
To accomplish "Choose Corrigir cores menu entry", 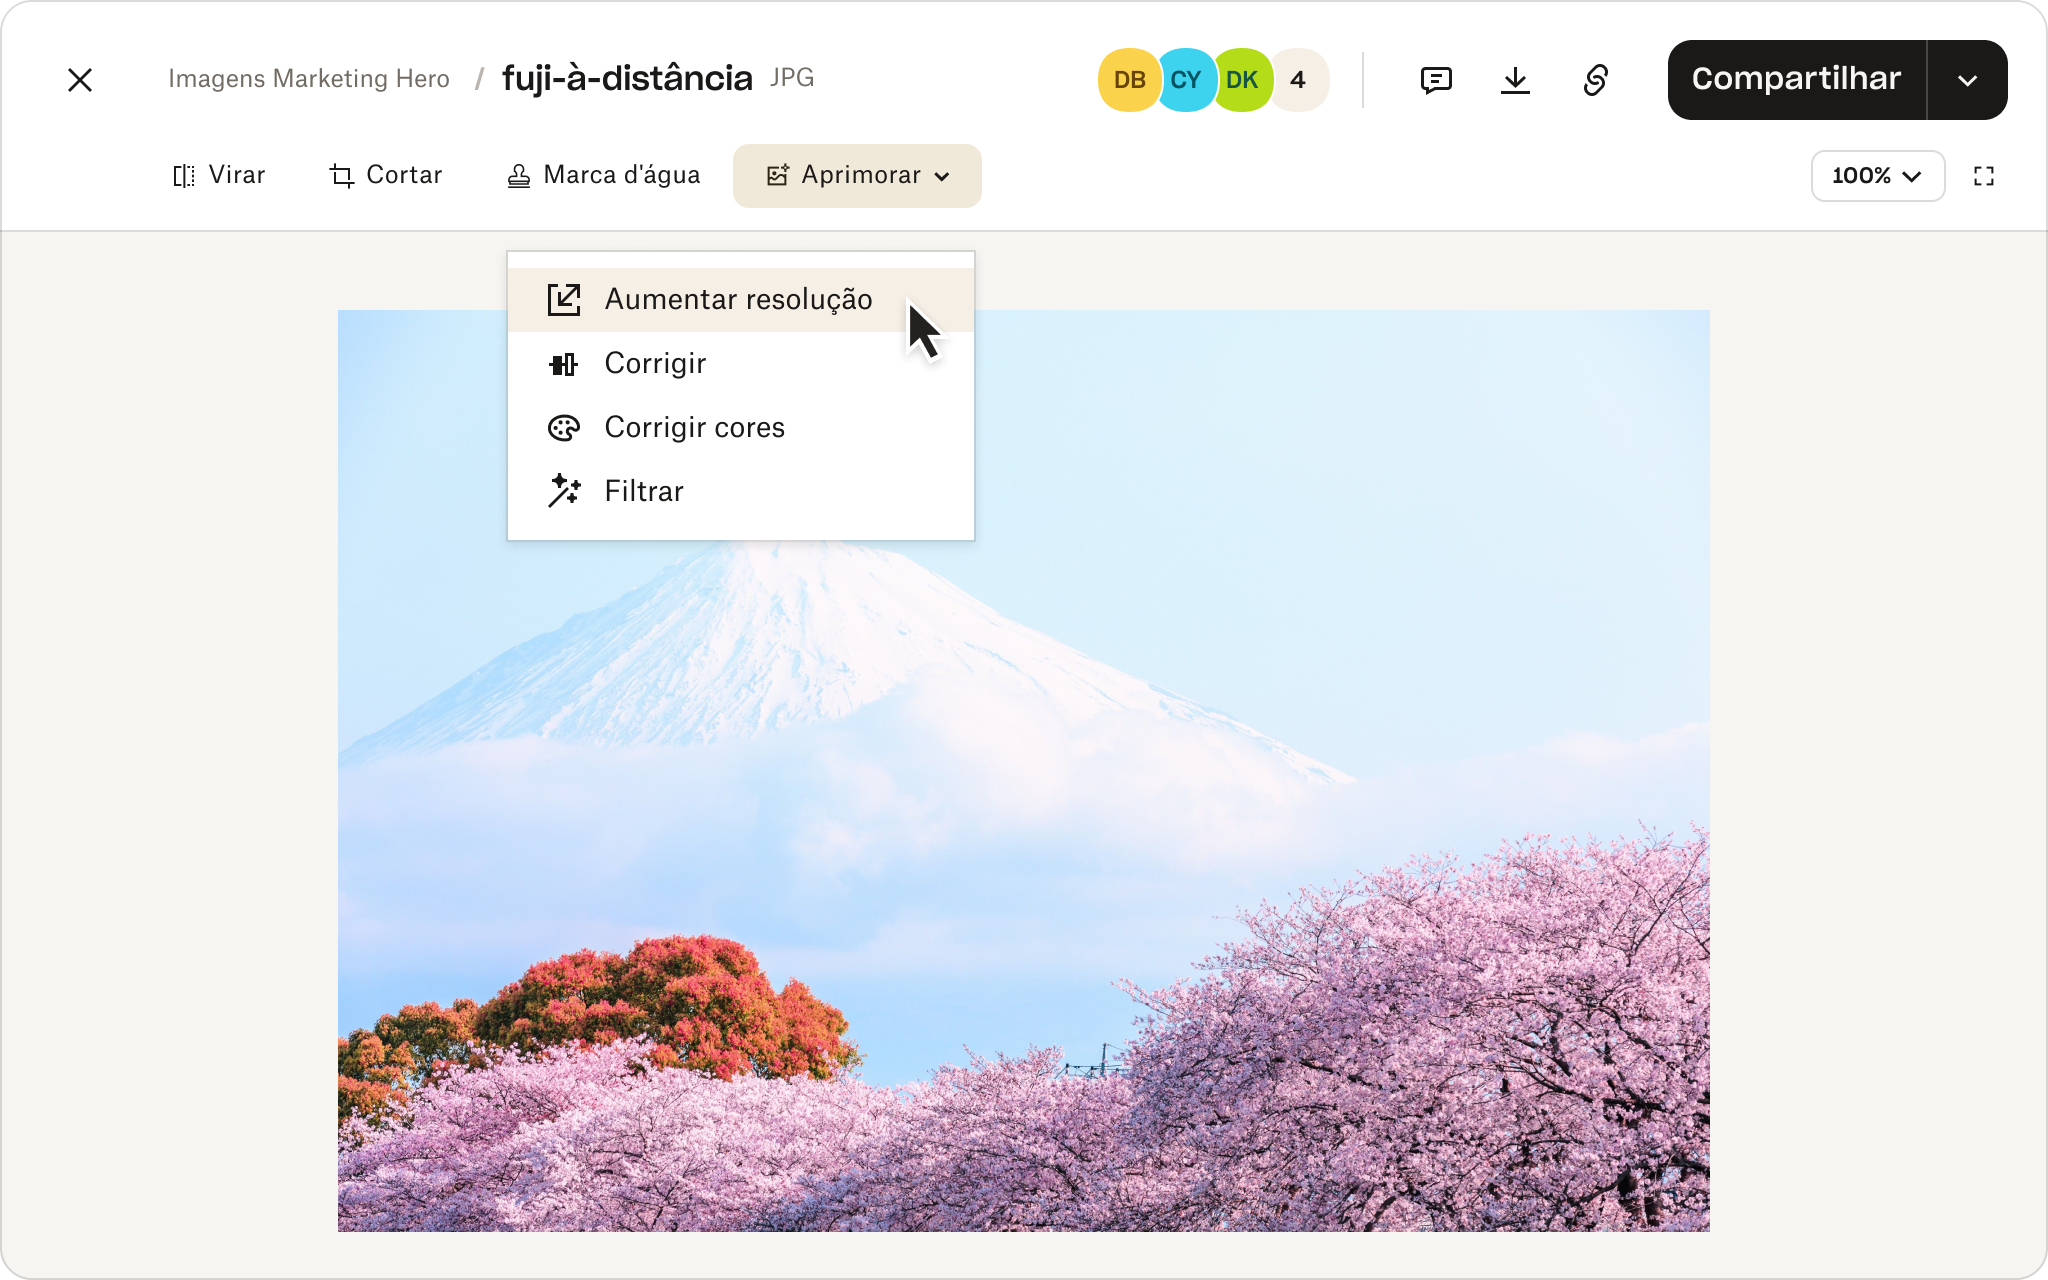I will coord(741,428).
